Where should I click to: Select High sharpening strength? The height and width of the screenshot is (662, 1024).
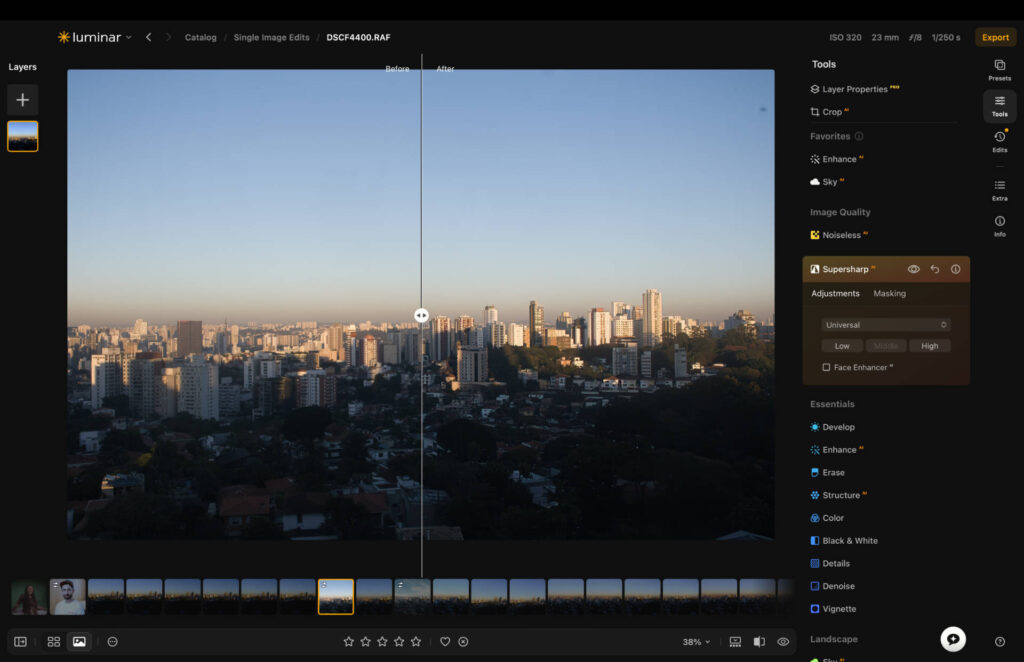(x=929, y=346)
